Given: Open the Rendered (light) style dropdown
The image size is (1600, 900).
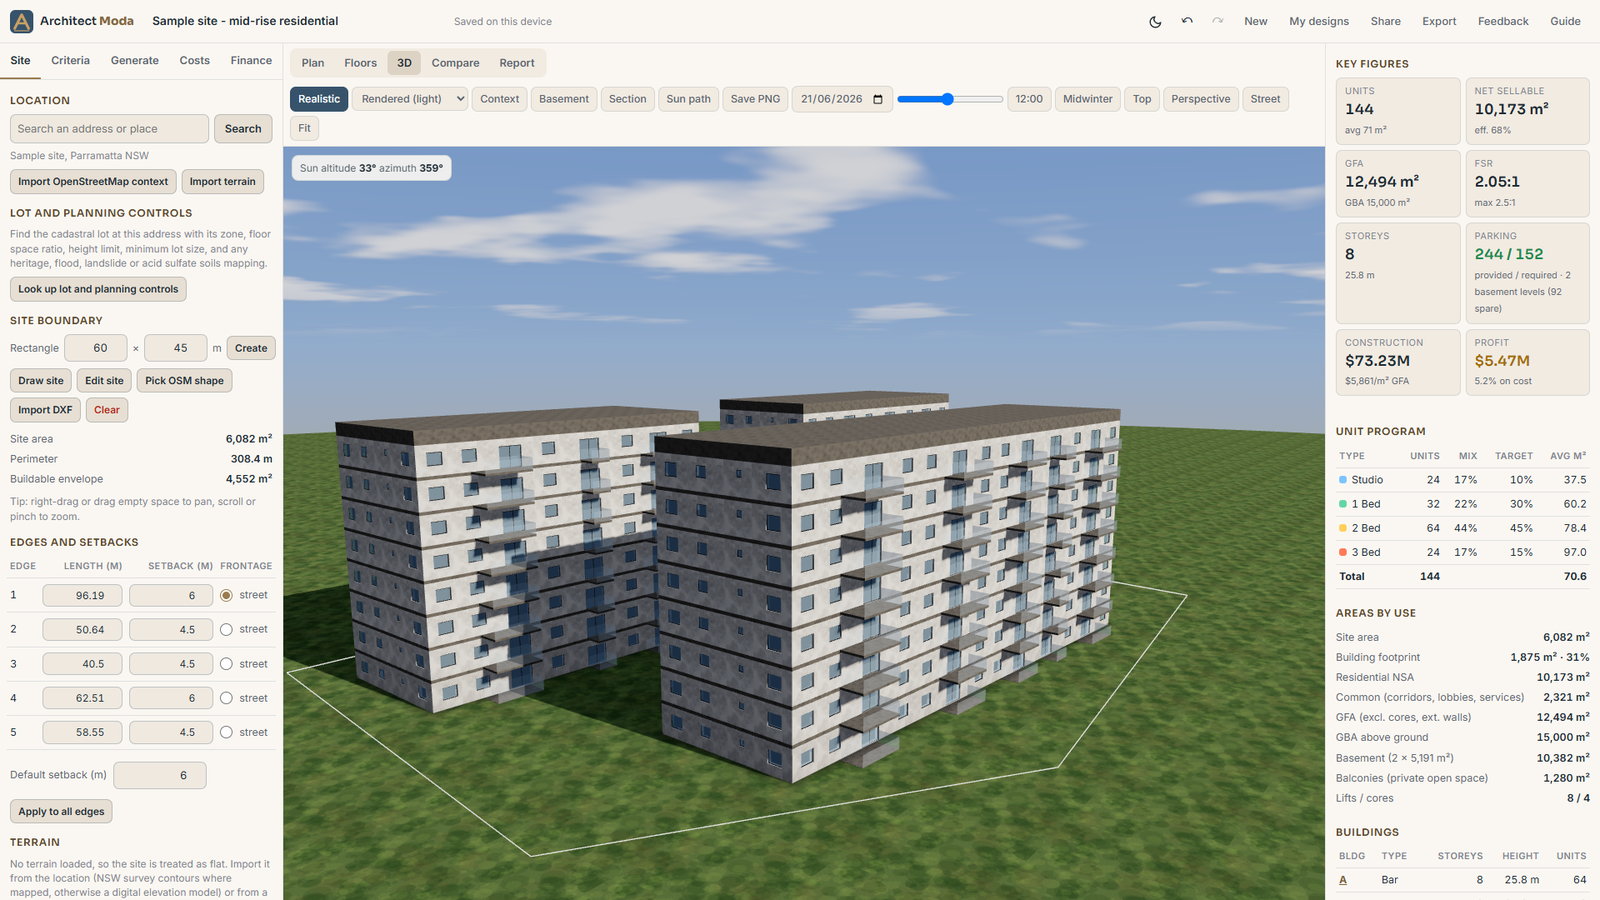Looking at the screenshot, I should pos(410,99).
